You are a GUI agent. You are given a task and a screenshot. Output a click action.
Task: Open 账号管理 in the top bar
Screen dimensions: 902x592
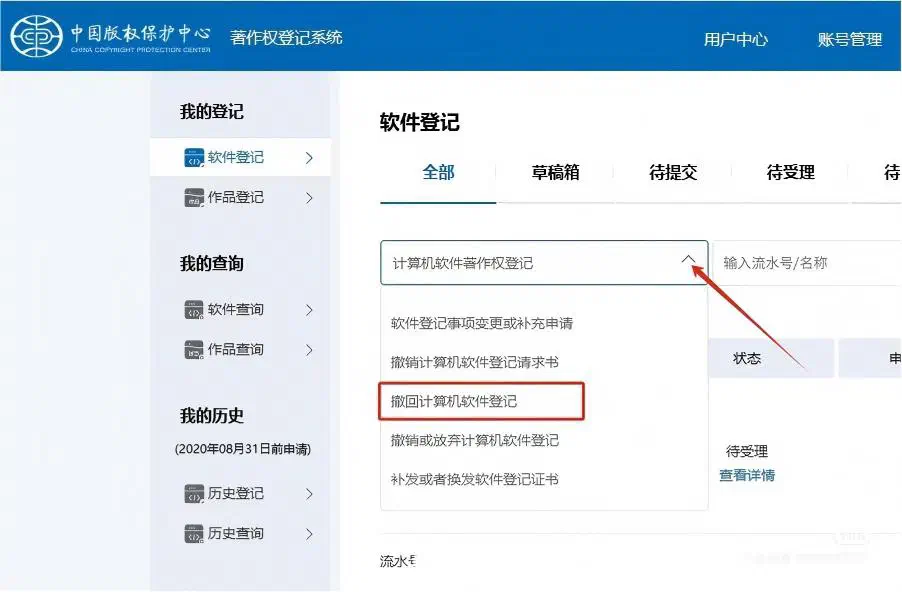850,39
